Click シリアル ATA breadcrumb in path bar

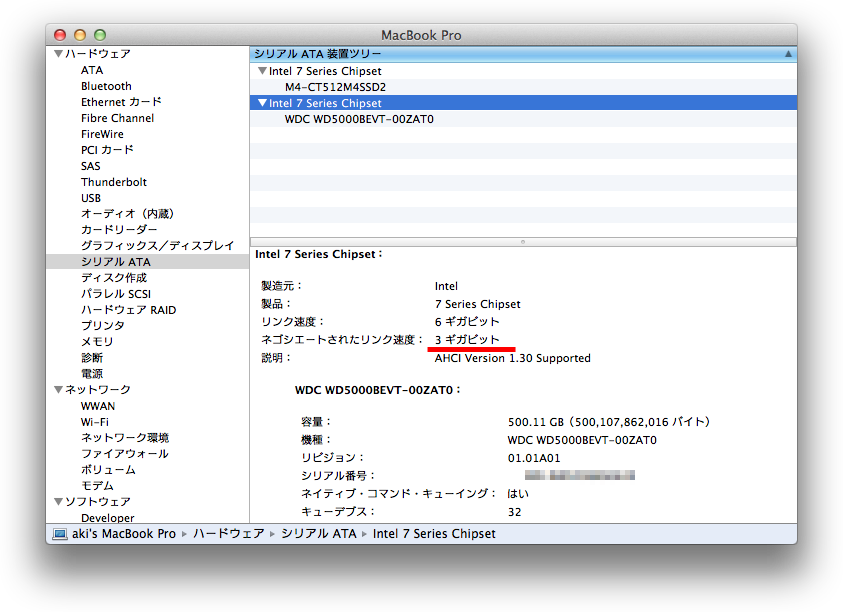319,533
